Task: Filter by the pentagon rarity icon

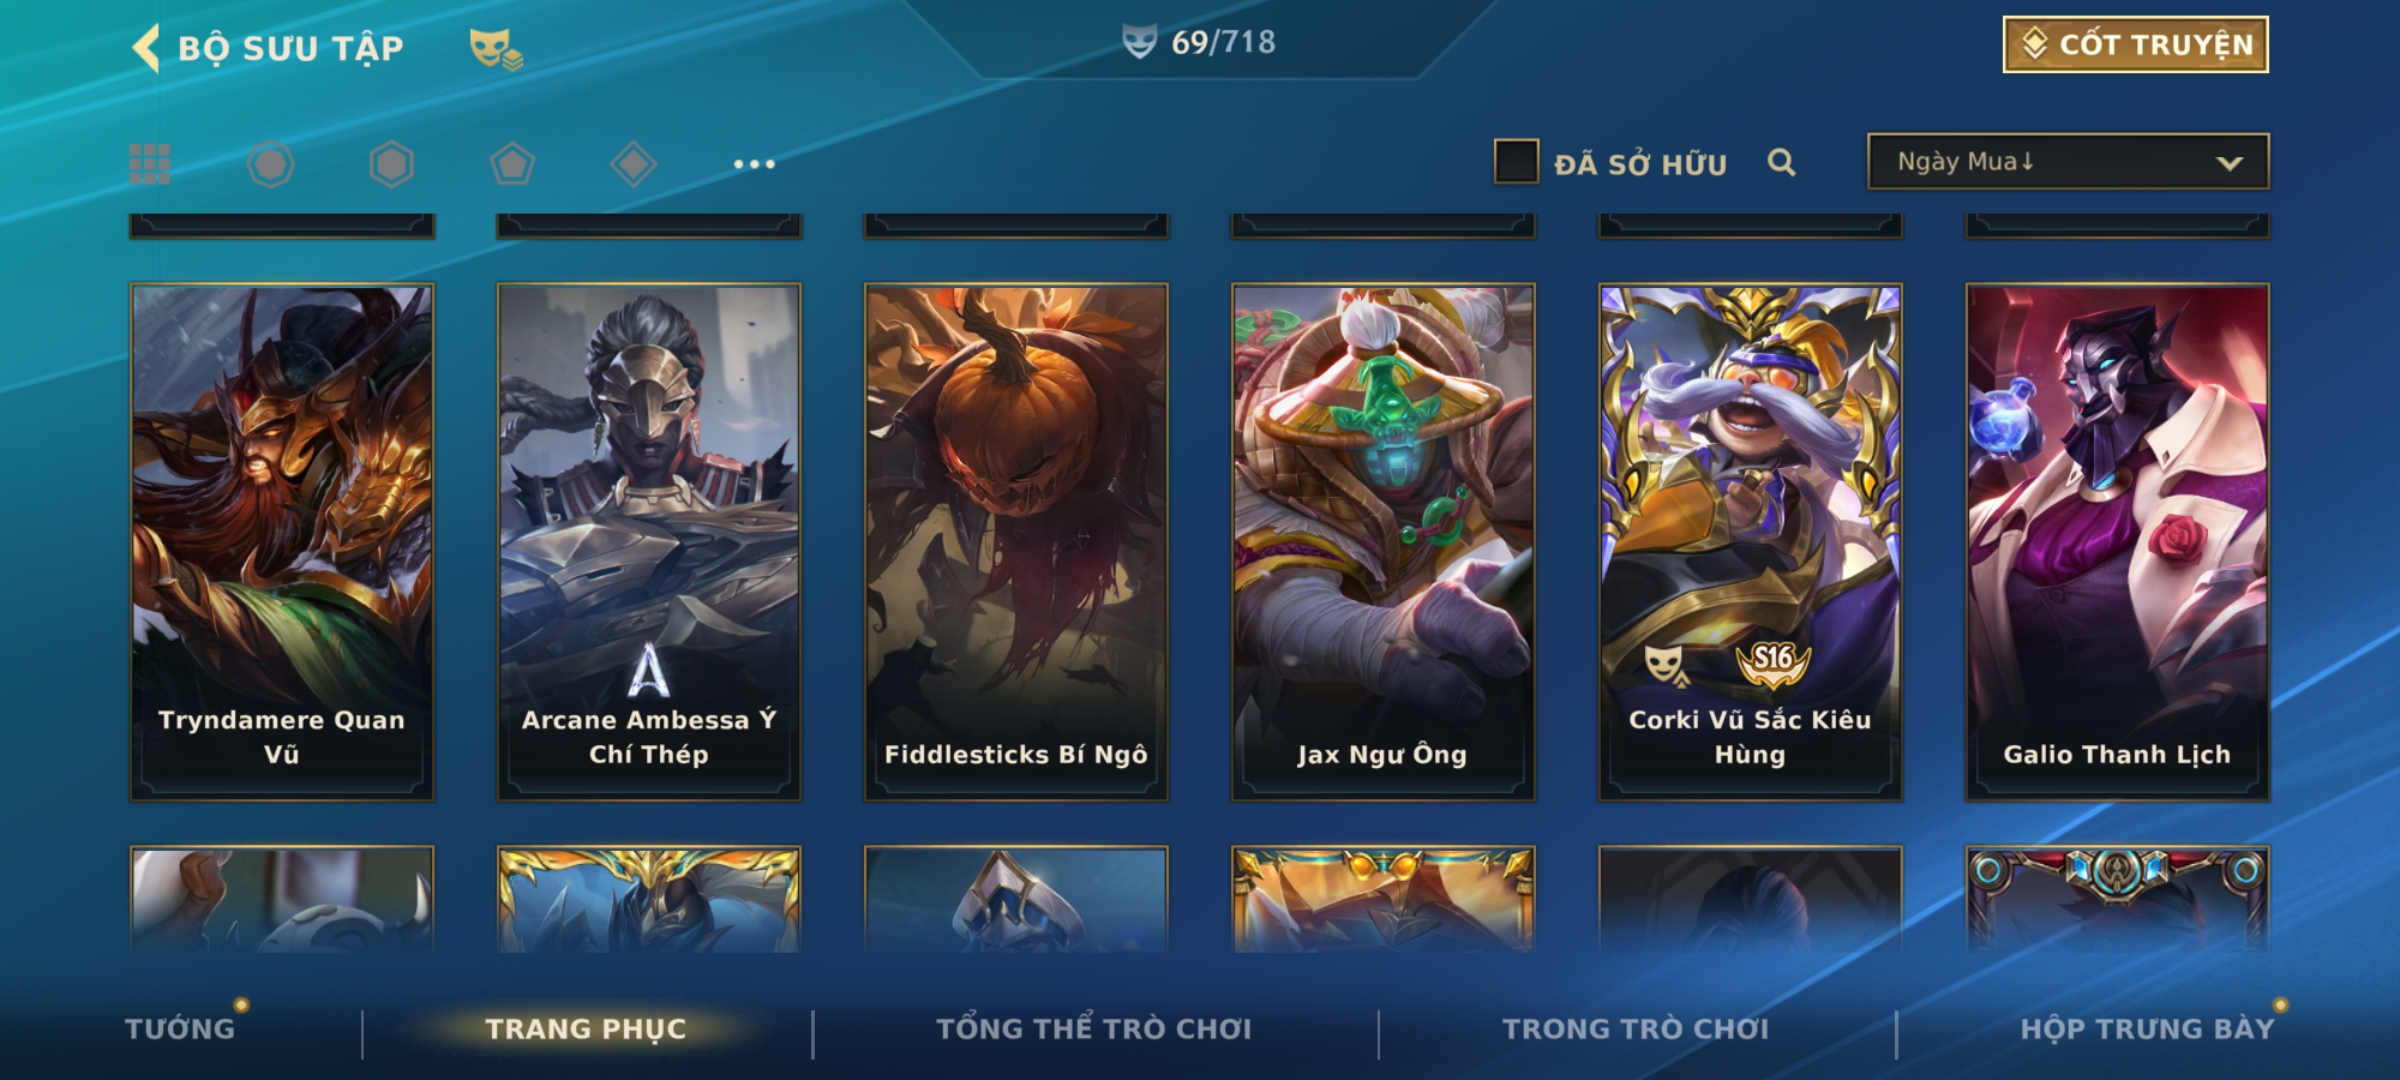Action: (512, 164)
